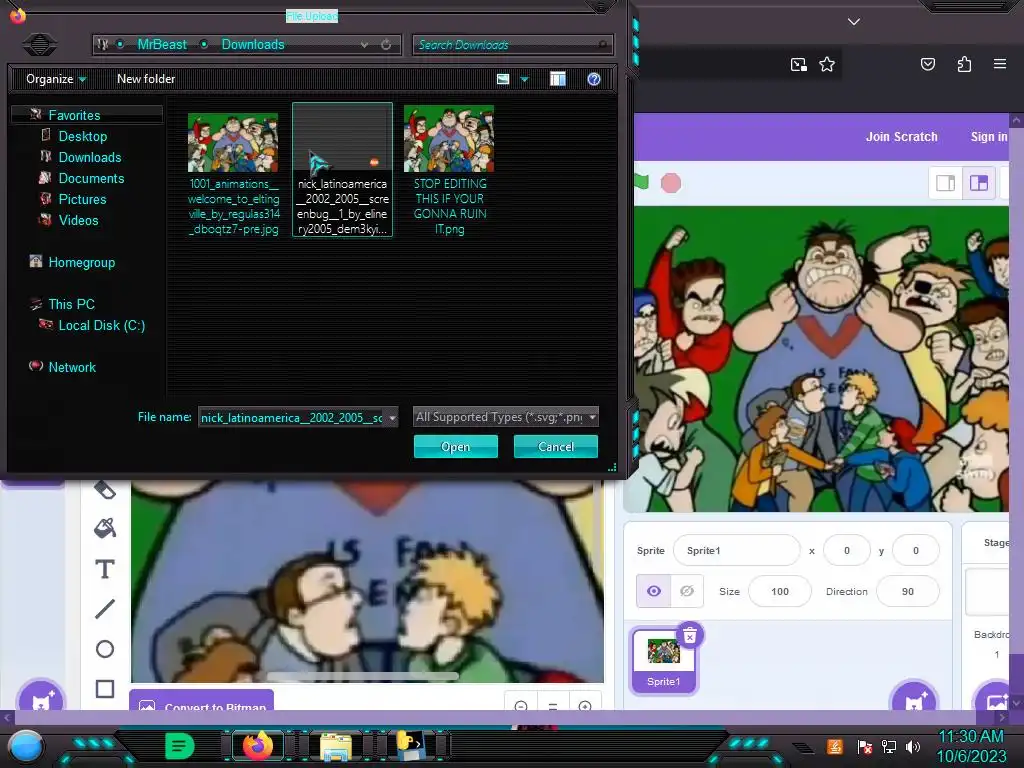Image resolution: width=1024 pixels, height=768 pixels.
Task: Refresh the Downloads folder listing
Action: click(x=386, y=44)
